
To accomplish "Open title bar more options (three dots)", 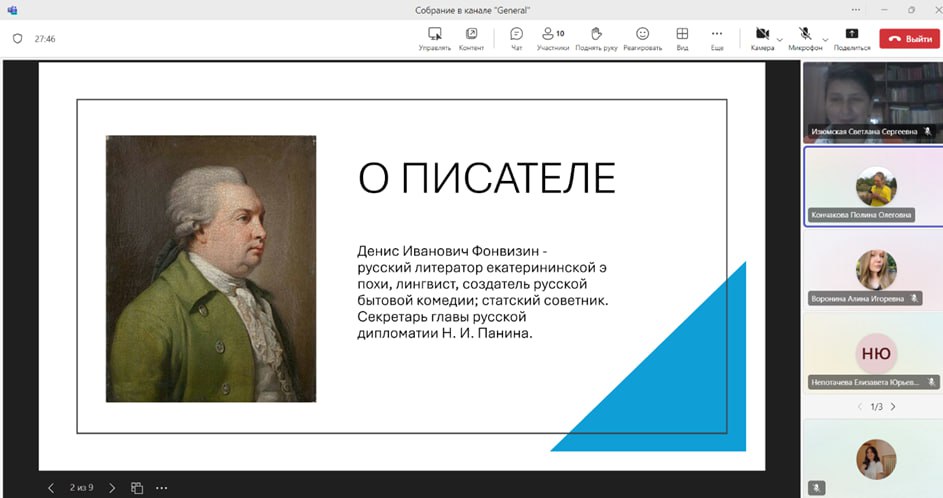I will click(856, 10).
